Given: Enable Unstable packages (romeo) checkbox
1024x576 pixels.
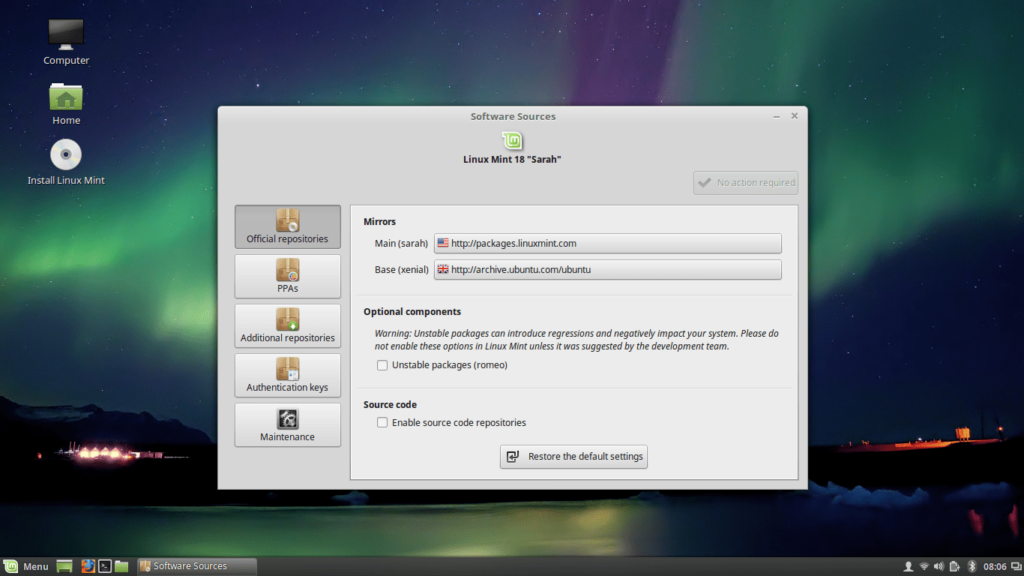Looking at the screenshot, I should [x=382, y=365].
